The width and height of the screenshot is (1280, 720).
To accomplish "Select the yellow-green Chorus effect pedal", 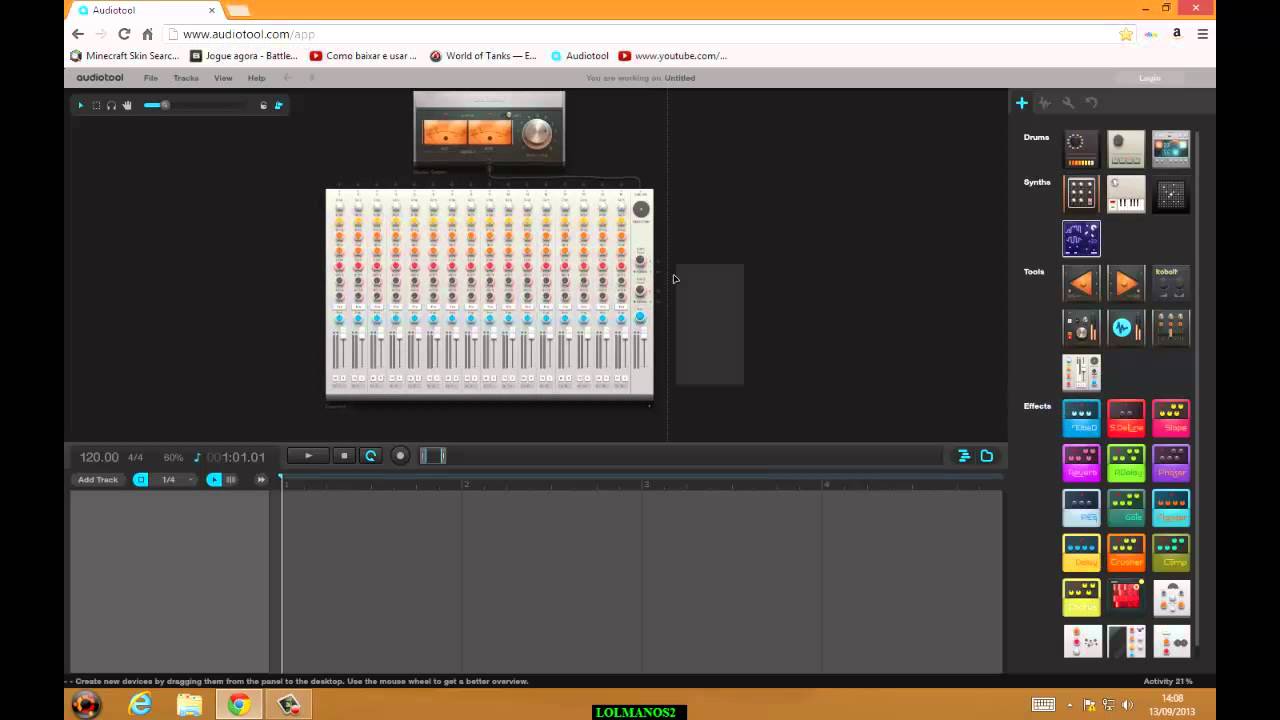I will click(1081, 598).
